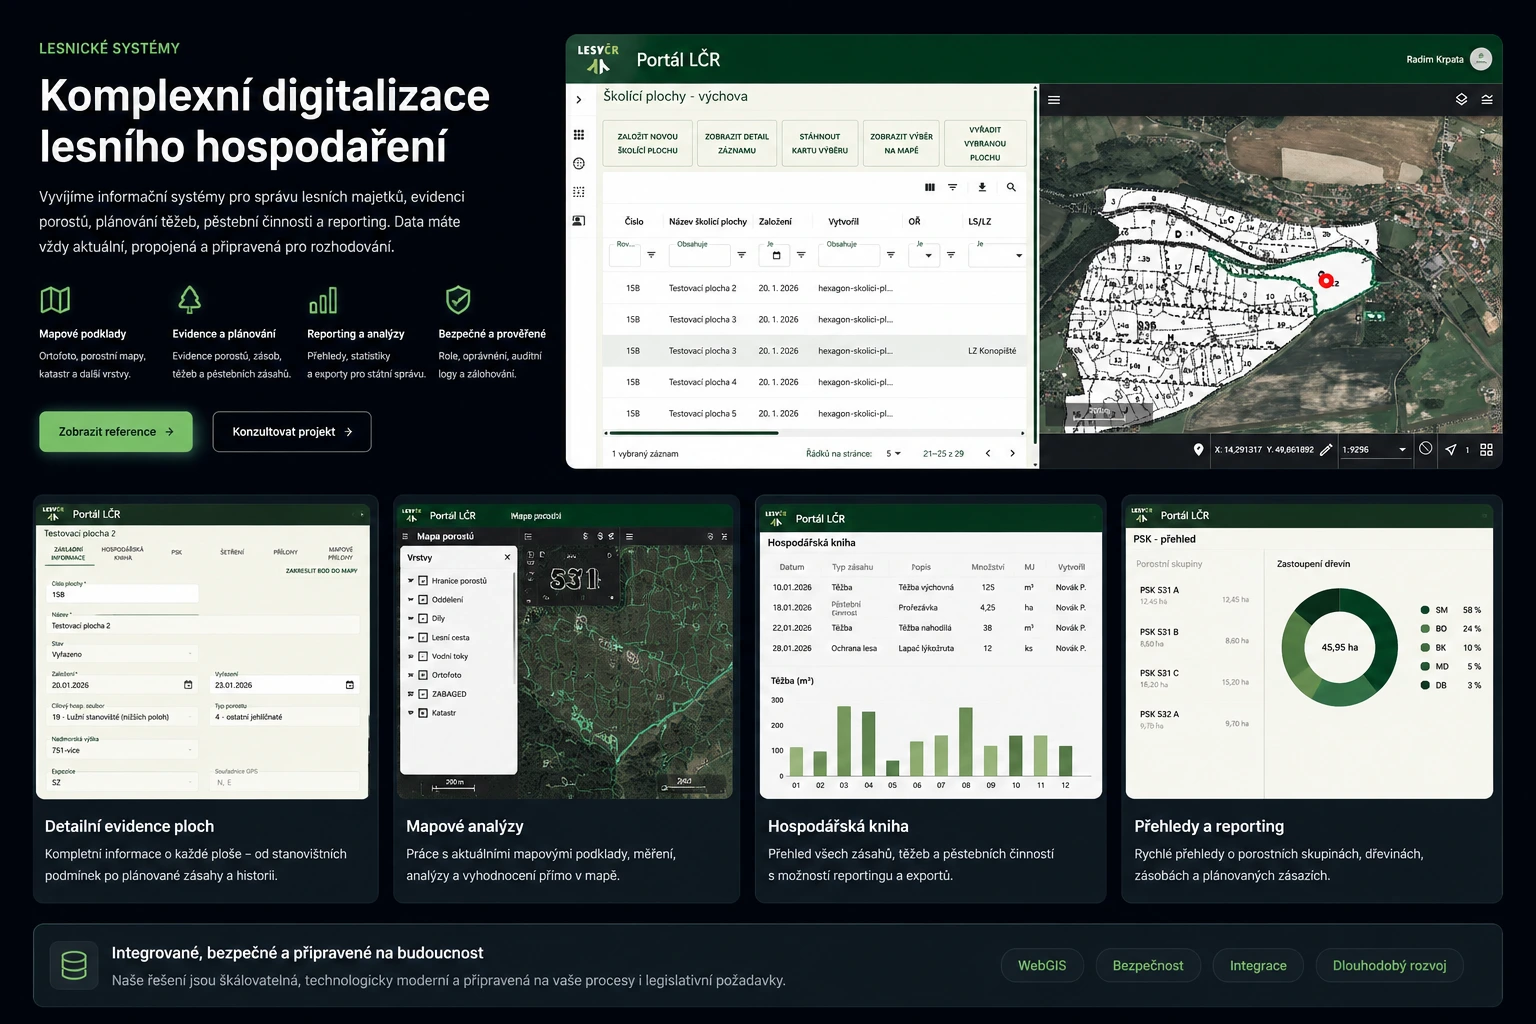
Task: Click the calendar icon in the Založení field
Action: tap(188, 685)
